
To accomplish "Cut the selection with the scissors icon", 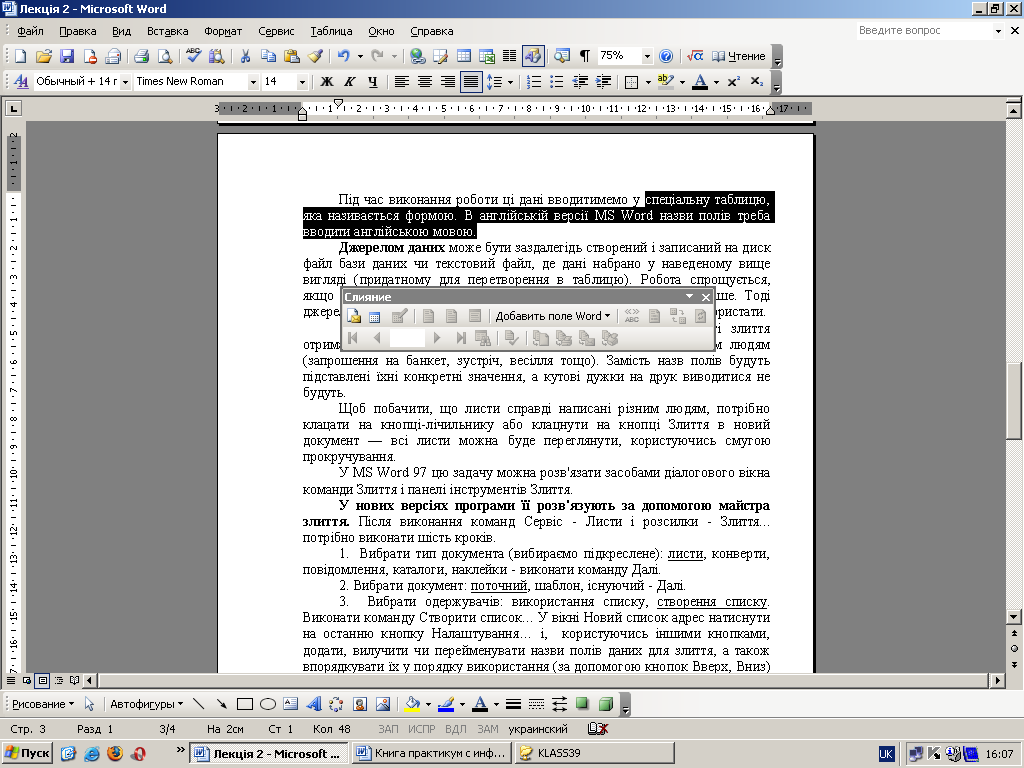I will click(245, 56).
